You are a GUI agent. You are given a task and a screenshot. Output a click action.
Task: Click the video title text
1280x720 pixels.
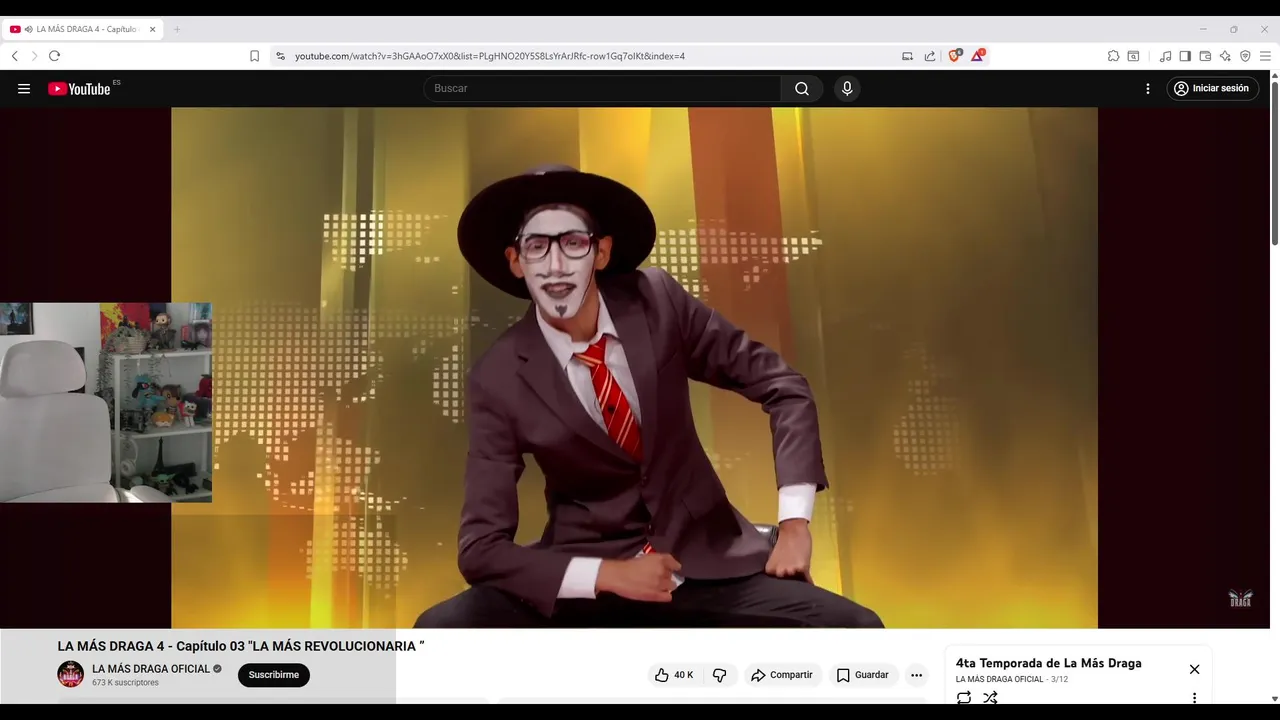241,646
